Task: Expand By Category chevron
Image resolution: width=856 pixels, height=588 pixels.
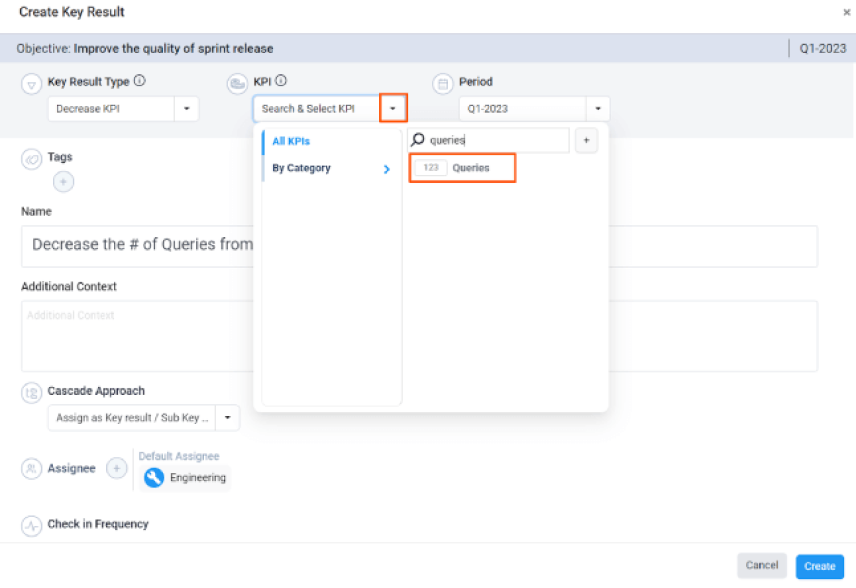Action: pos(387,169)
